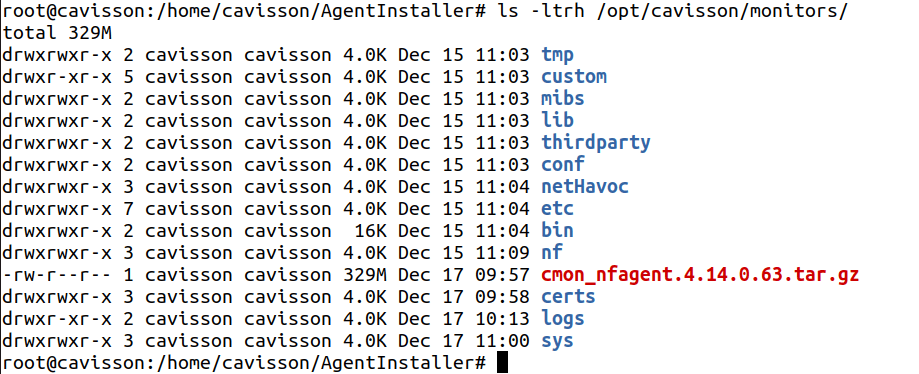Click the certs directory name
919x374 pixels.
569,297
